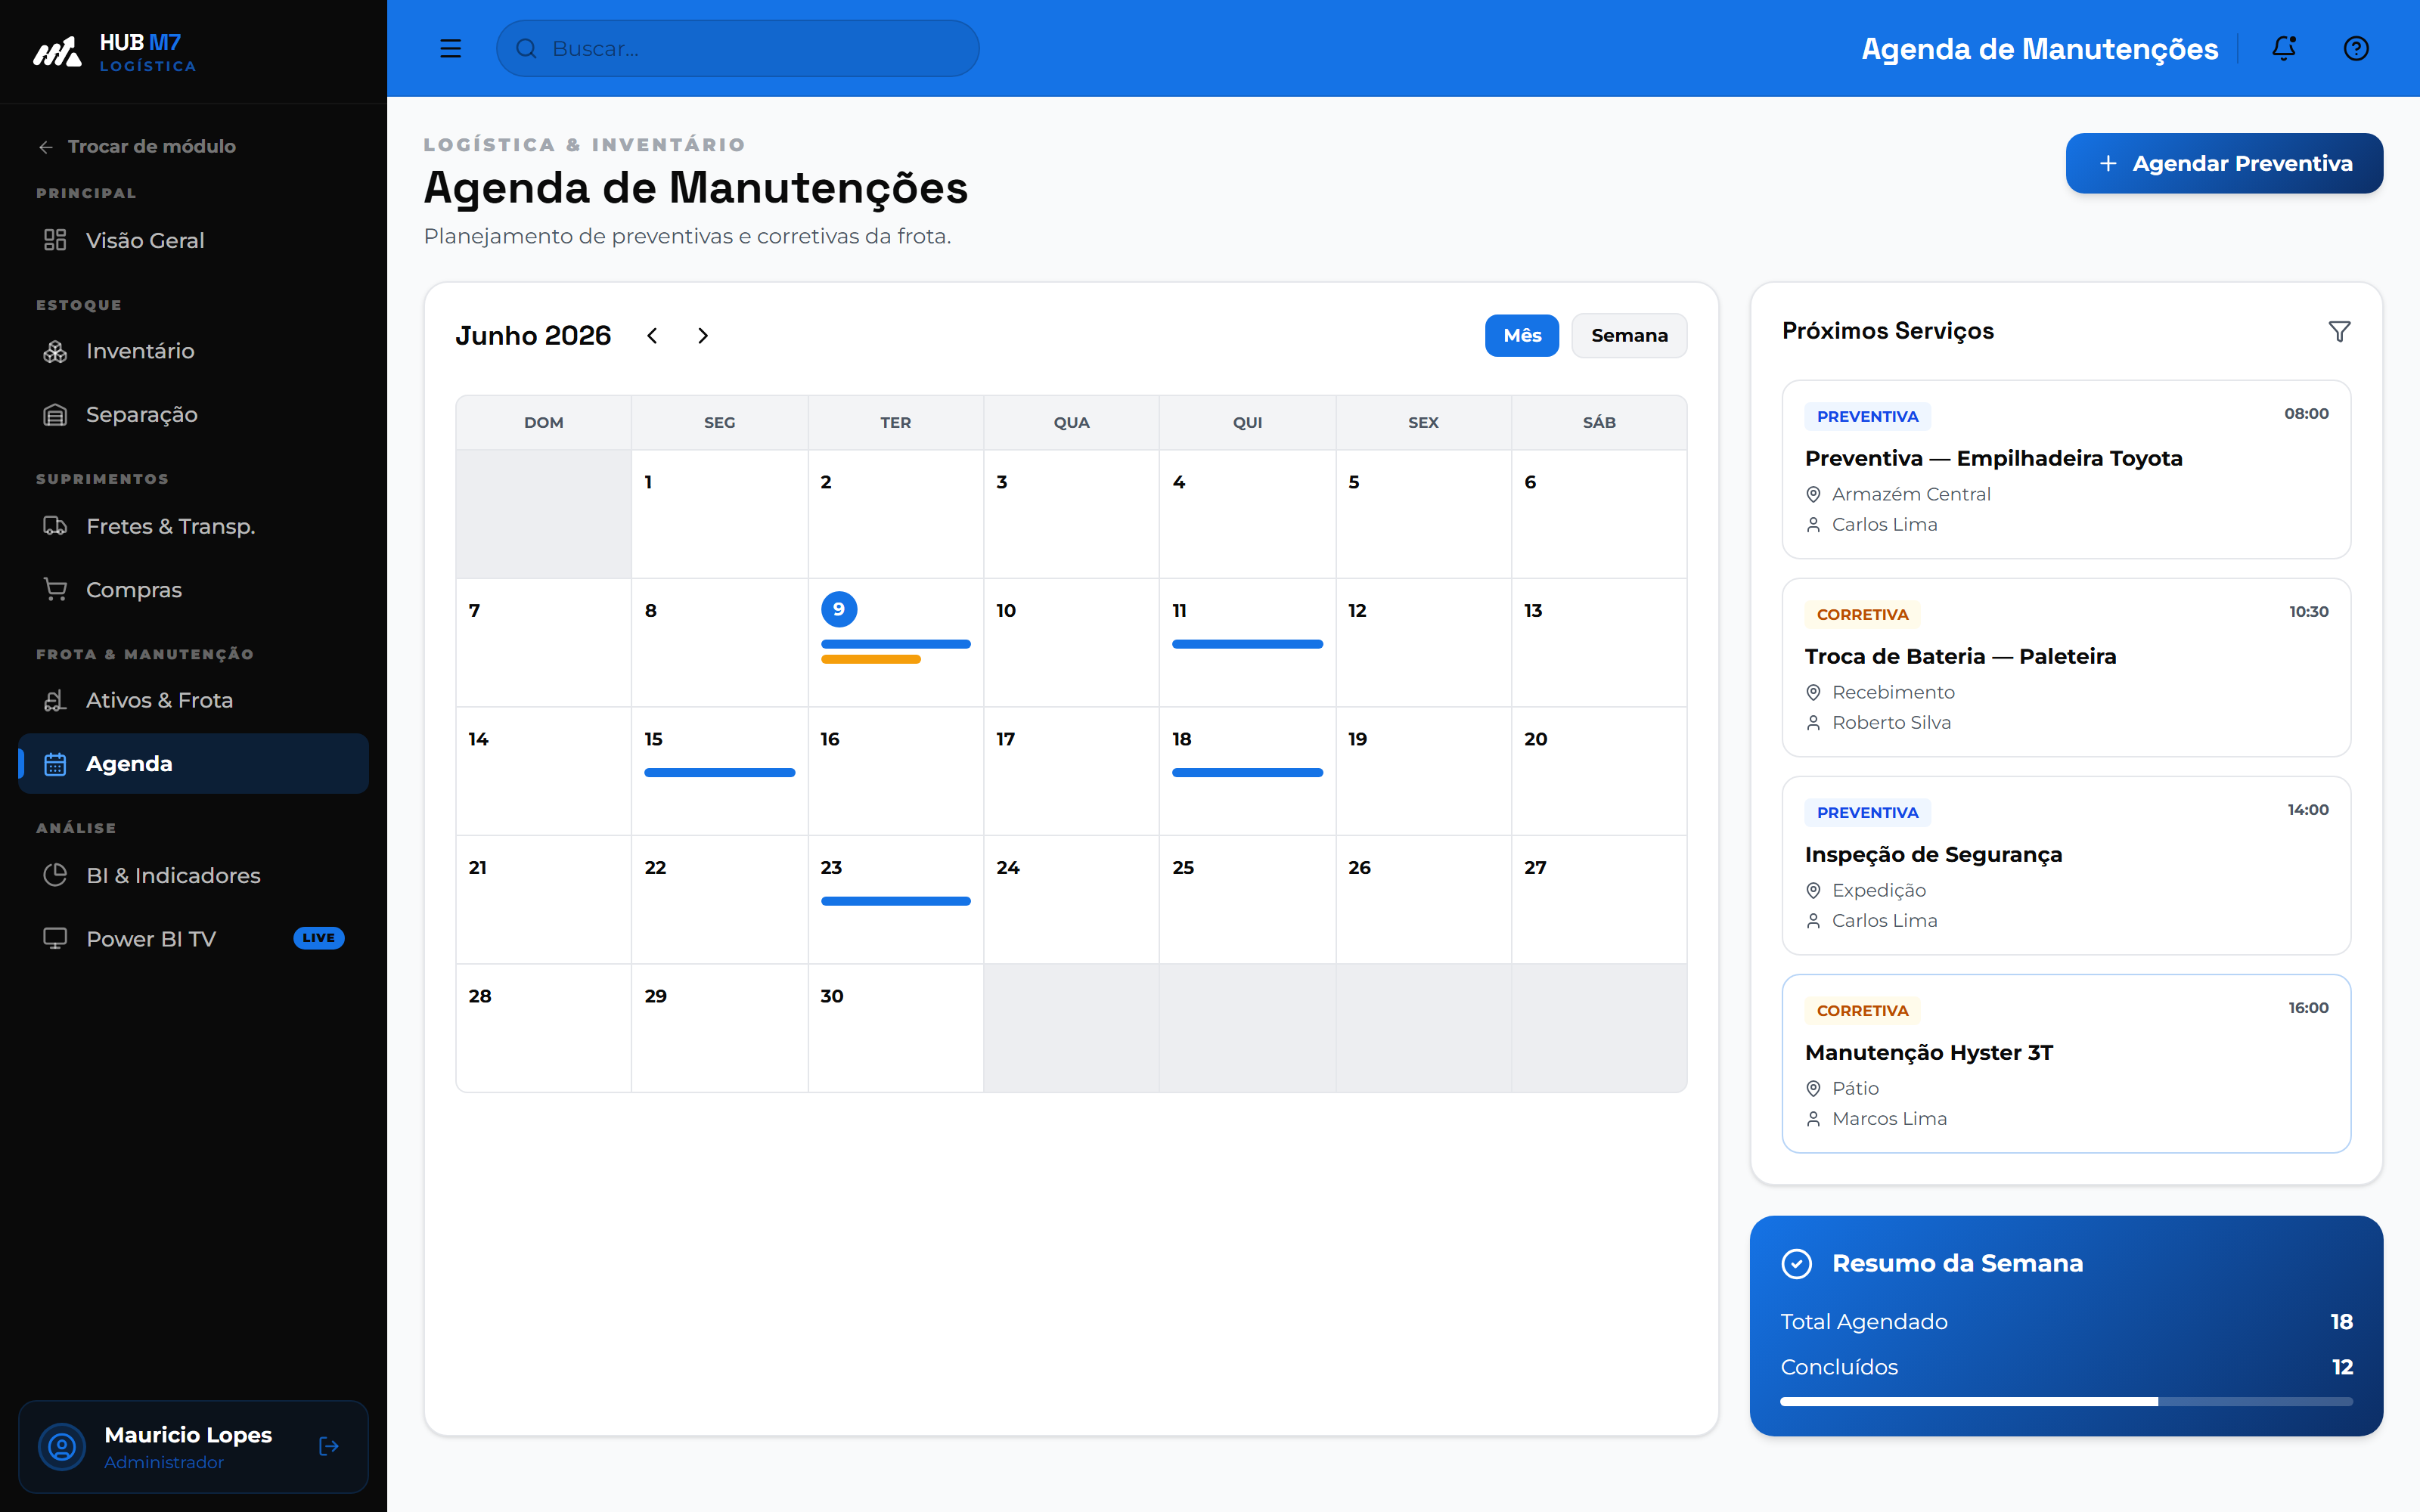2420x1512 pixels.
Task: Click the HUB M7 logo
Action: pos(114,52)
